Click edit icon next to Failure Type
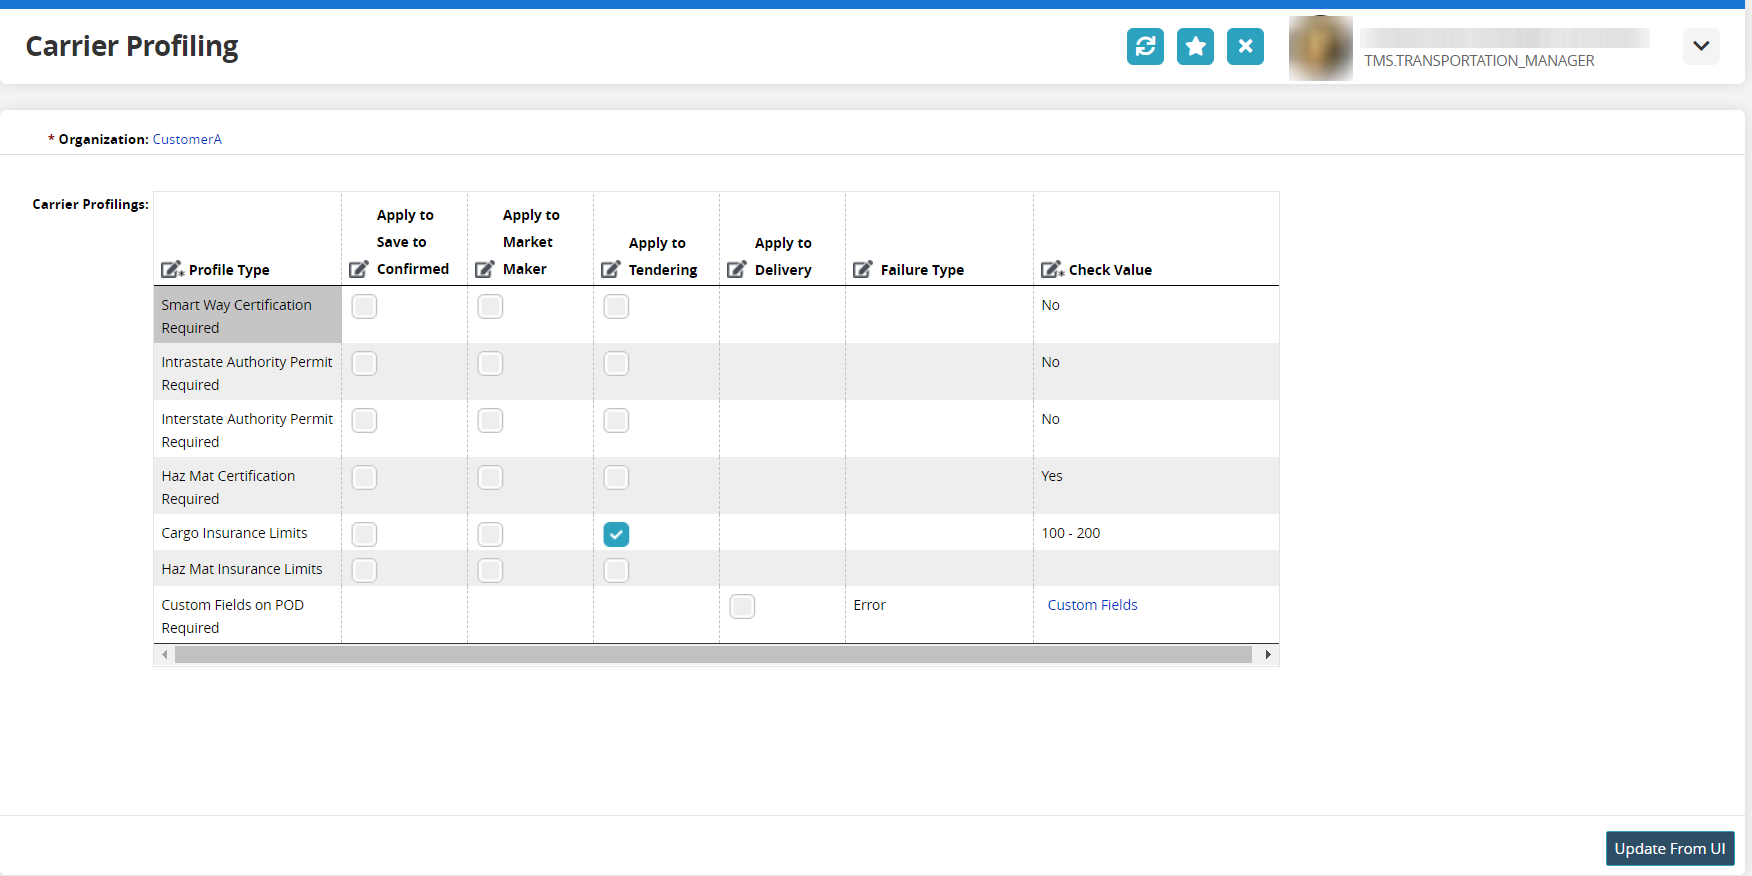1752x876 pixels. (x=863, y=269)
